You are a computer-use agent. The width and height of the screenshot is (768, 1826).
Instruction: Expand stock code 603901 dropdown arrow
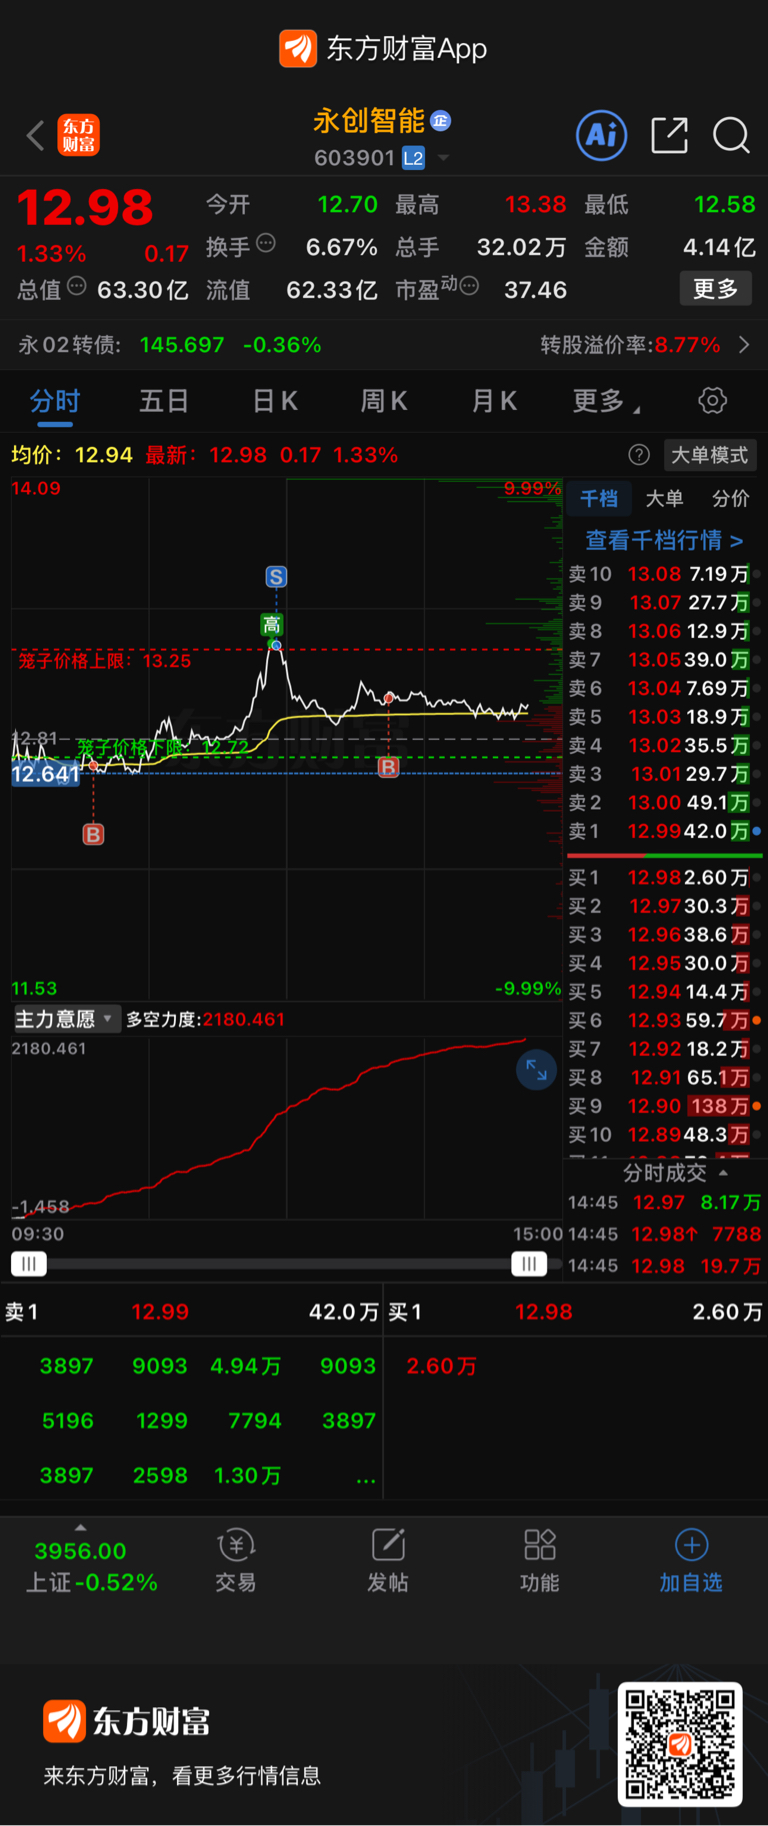coord(443,158)
